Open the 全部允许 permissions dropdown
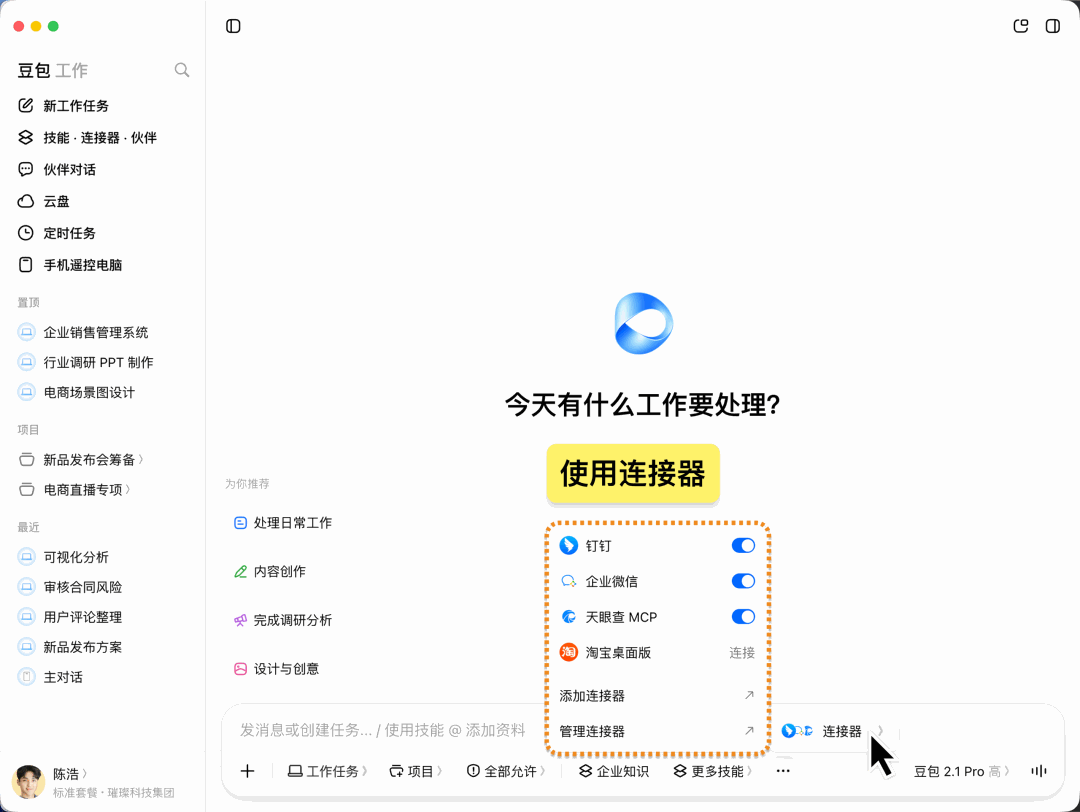 [x=506, y=771]
